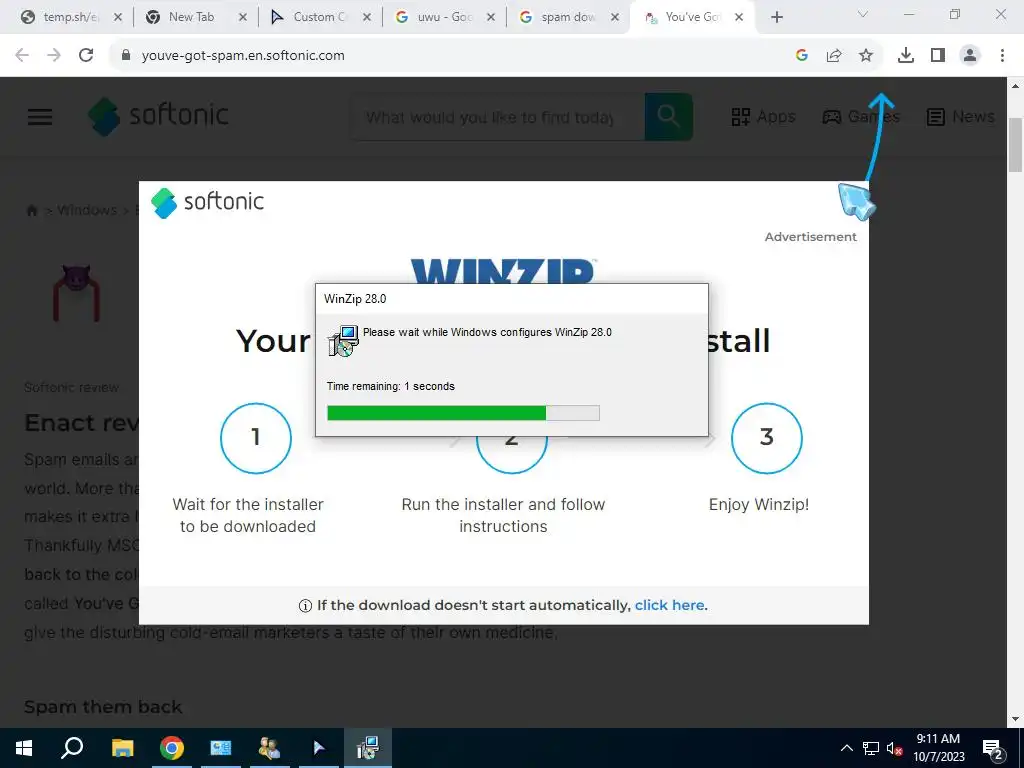The image size is (1024, 768).
Task: Close the temp.sh tab
Action: coord(118,18)
